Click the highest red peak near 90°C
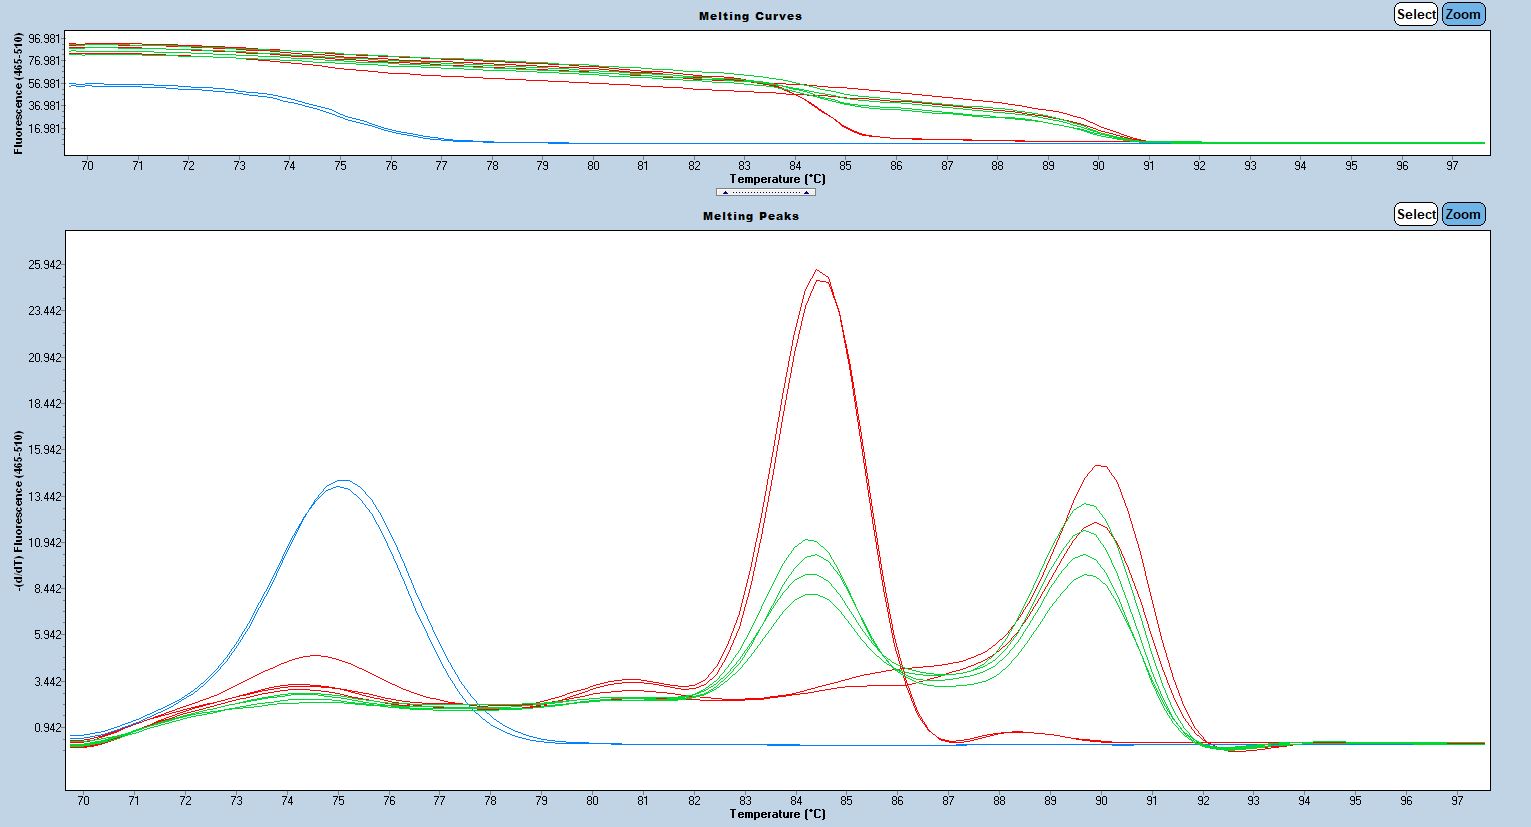The width and height of the screenshot is (1531, 827). (x=1100, y=465)
